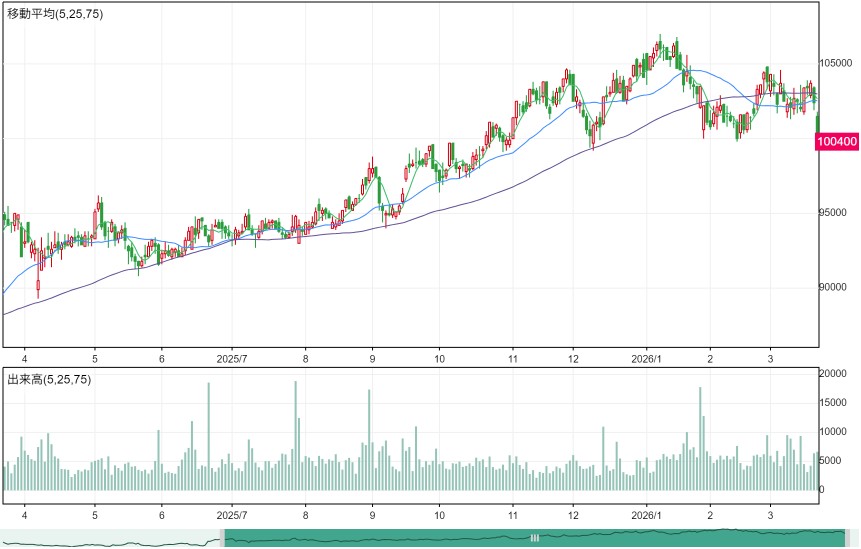Click the 90000 price axis label

click(x=833, y=287)
